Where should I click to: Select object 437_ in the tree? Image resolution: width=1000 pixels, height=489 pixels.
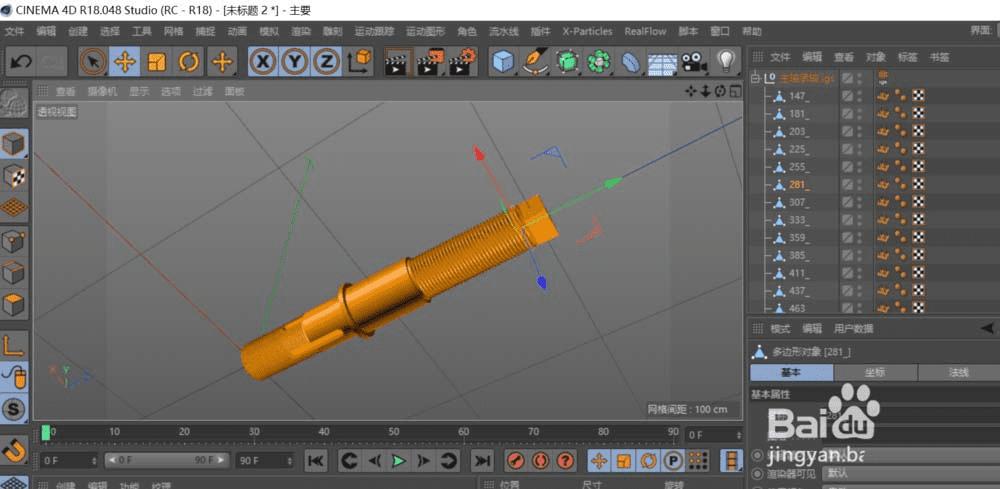tap(799, 291)
